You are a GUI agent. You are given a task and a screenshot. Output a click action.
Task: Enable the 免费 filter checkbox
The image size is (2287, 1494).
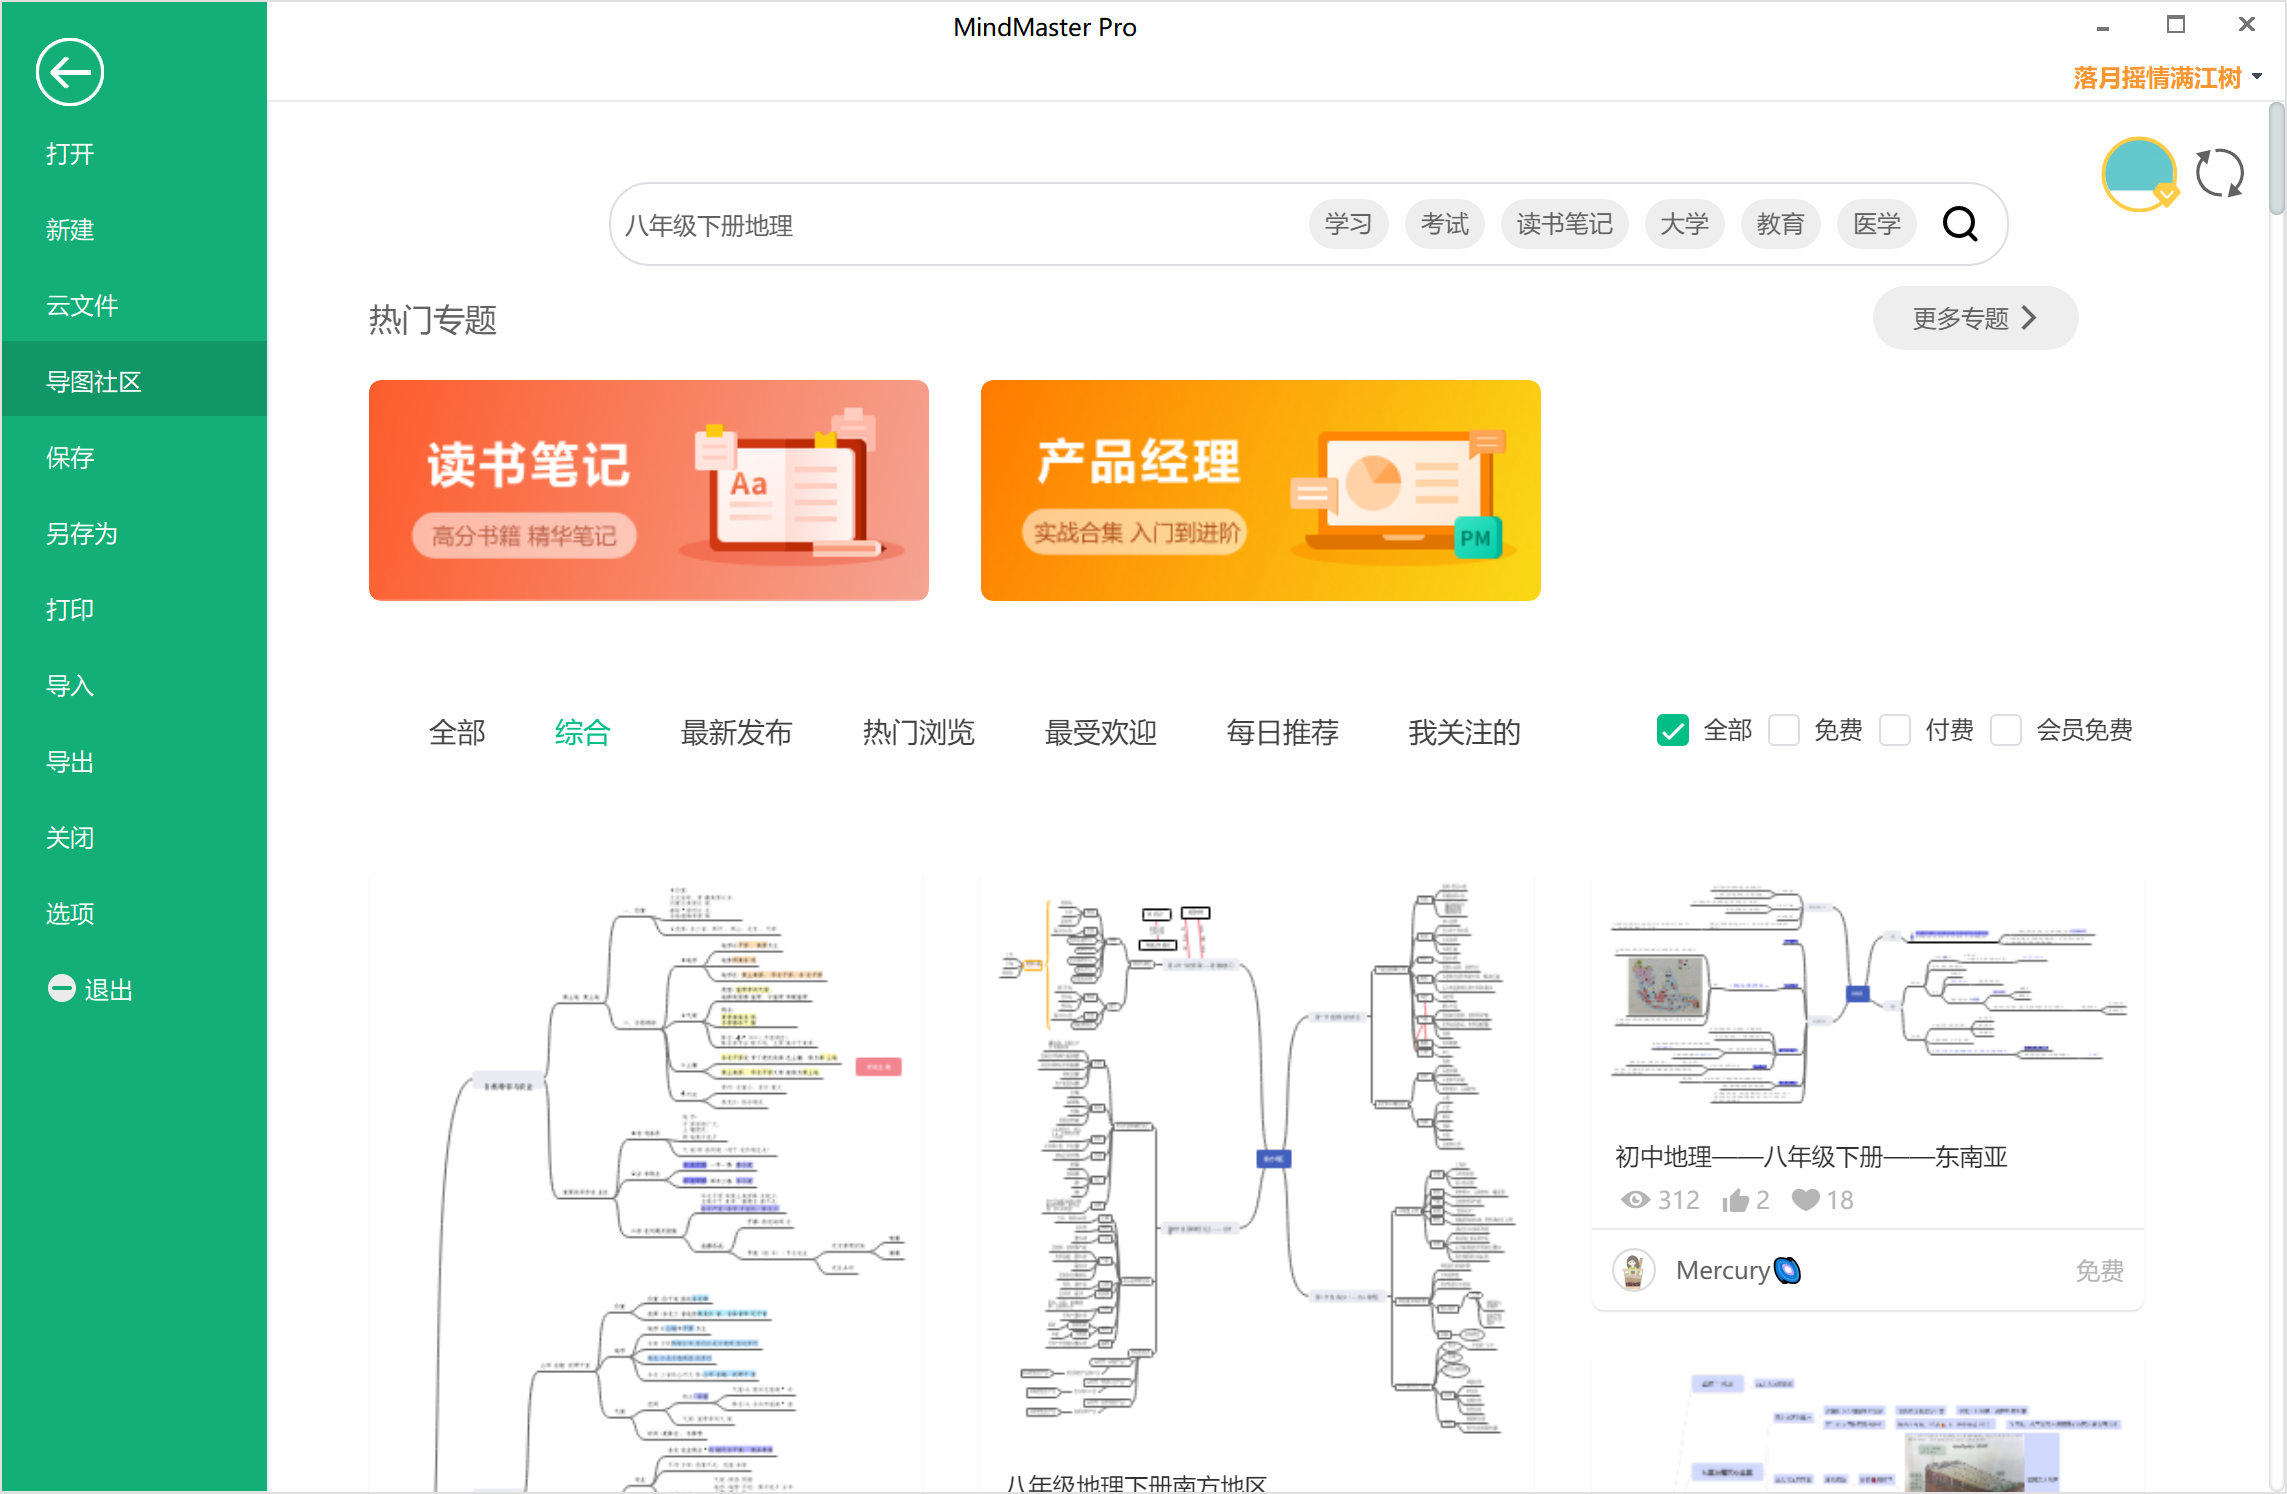point(1784,731)
